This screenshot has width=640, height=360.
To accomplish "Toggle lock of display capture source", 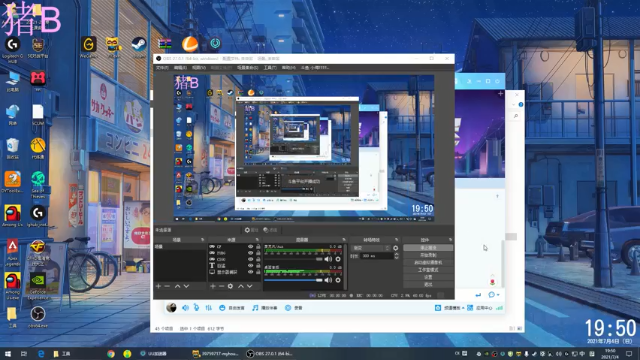I will point(258,272).
